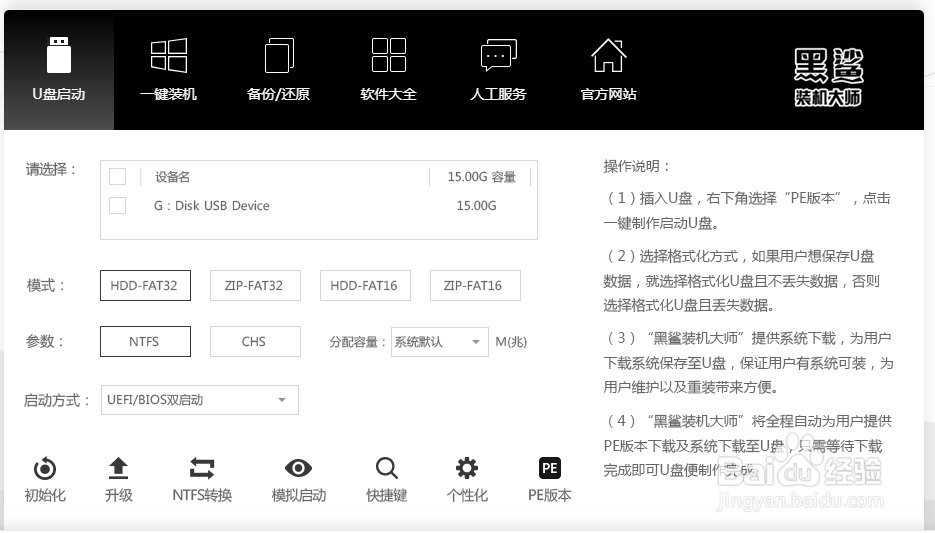Open the 备份/还原 backup and restore tab
This screenshot has height=533, width=935.
coord(278,70)
